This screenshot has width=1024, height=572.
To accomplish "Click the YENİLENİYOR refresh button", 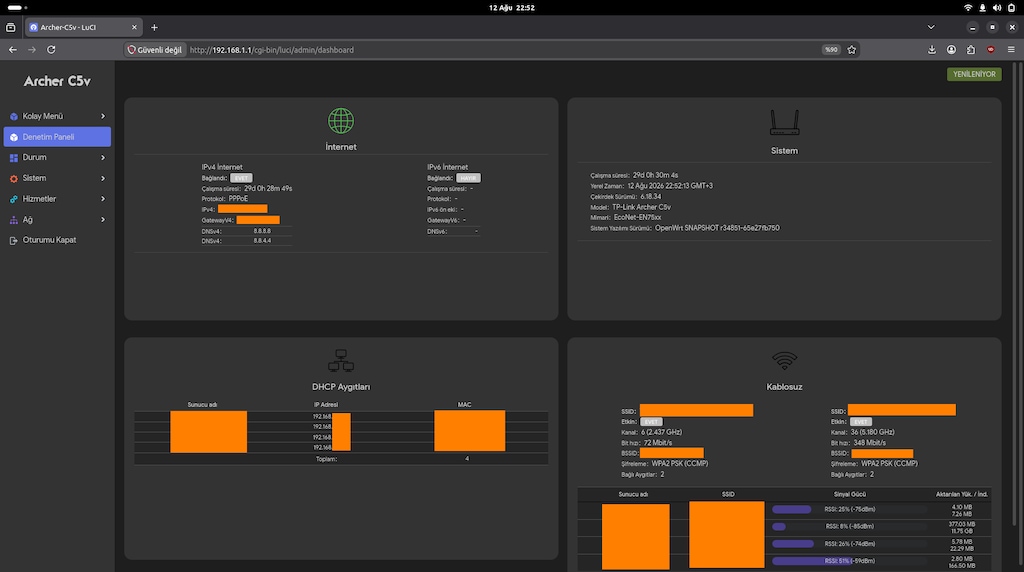I will pyautogui.click(x=974, y=74).
